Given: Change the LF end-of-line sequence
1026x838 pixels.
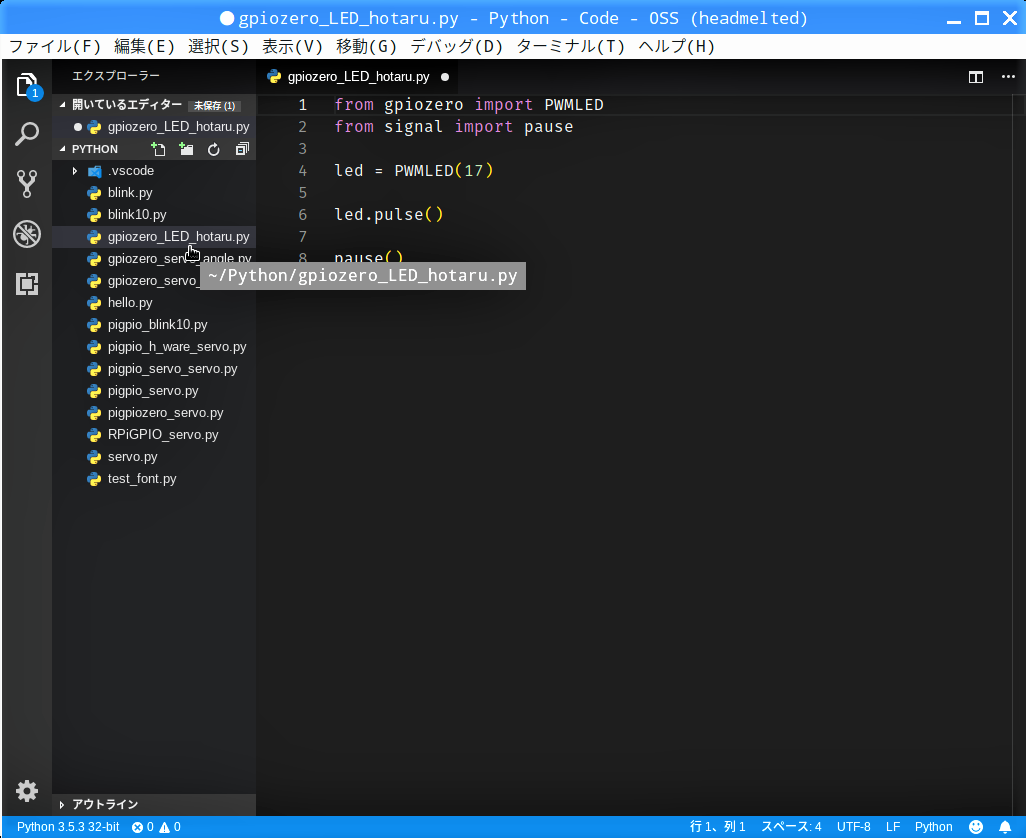Looking at the screenshot, I should coord(893,827).
